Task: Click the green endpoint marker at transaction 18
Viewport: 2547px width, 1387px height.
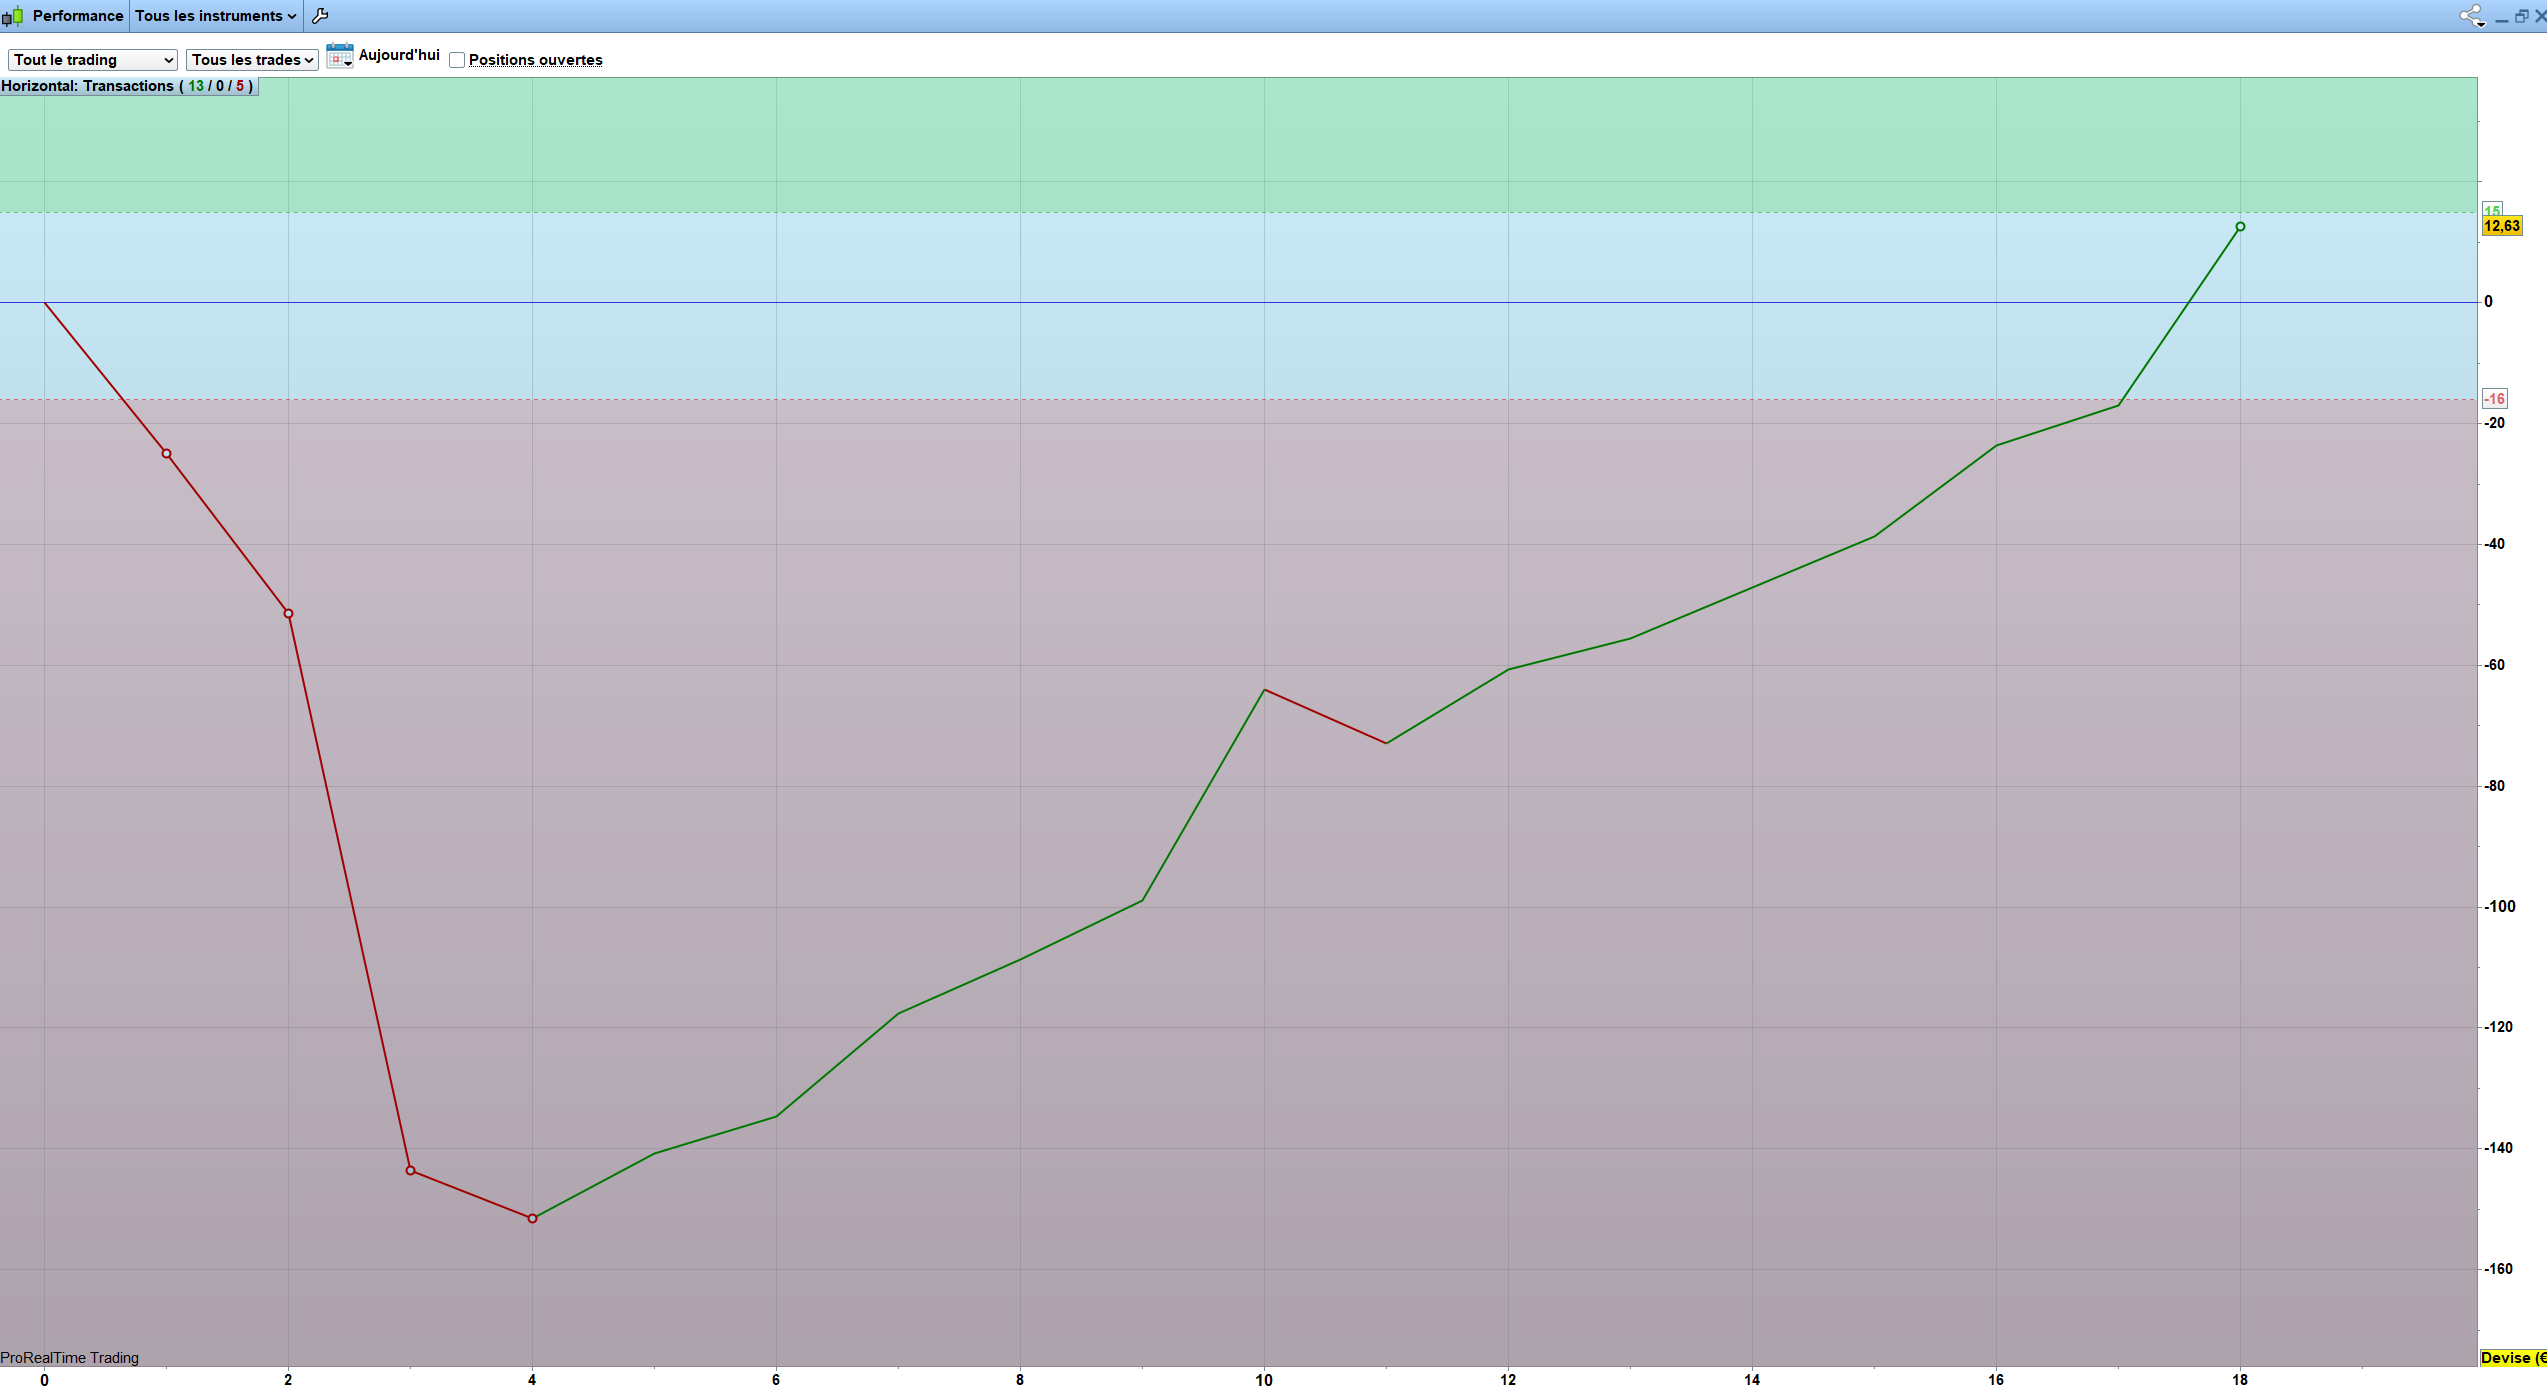Action: click(2240, 227)
